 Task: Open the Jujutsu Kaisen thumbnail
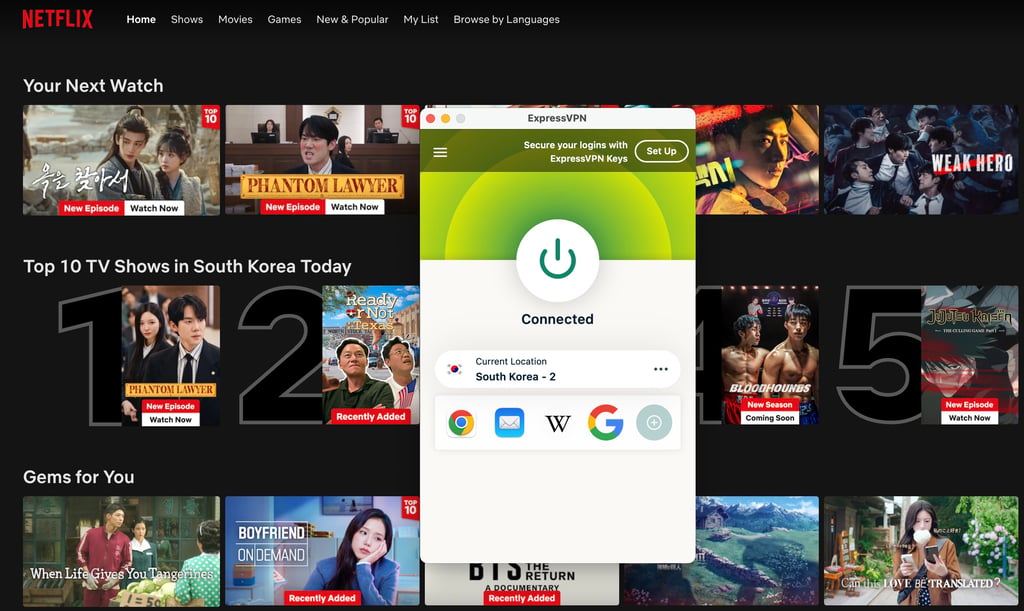click(x=969, y=354)
